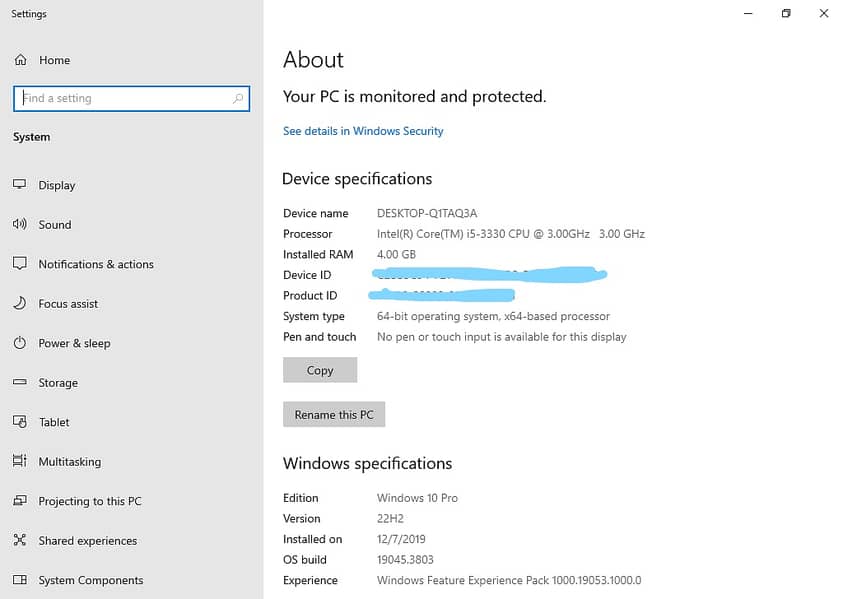Close the Settings window
843x599 pixels.
click(x=824, y=13)
